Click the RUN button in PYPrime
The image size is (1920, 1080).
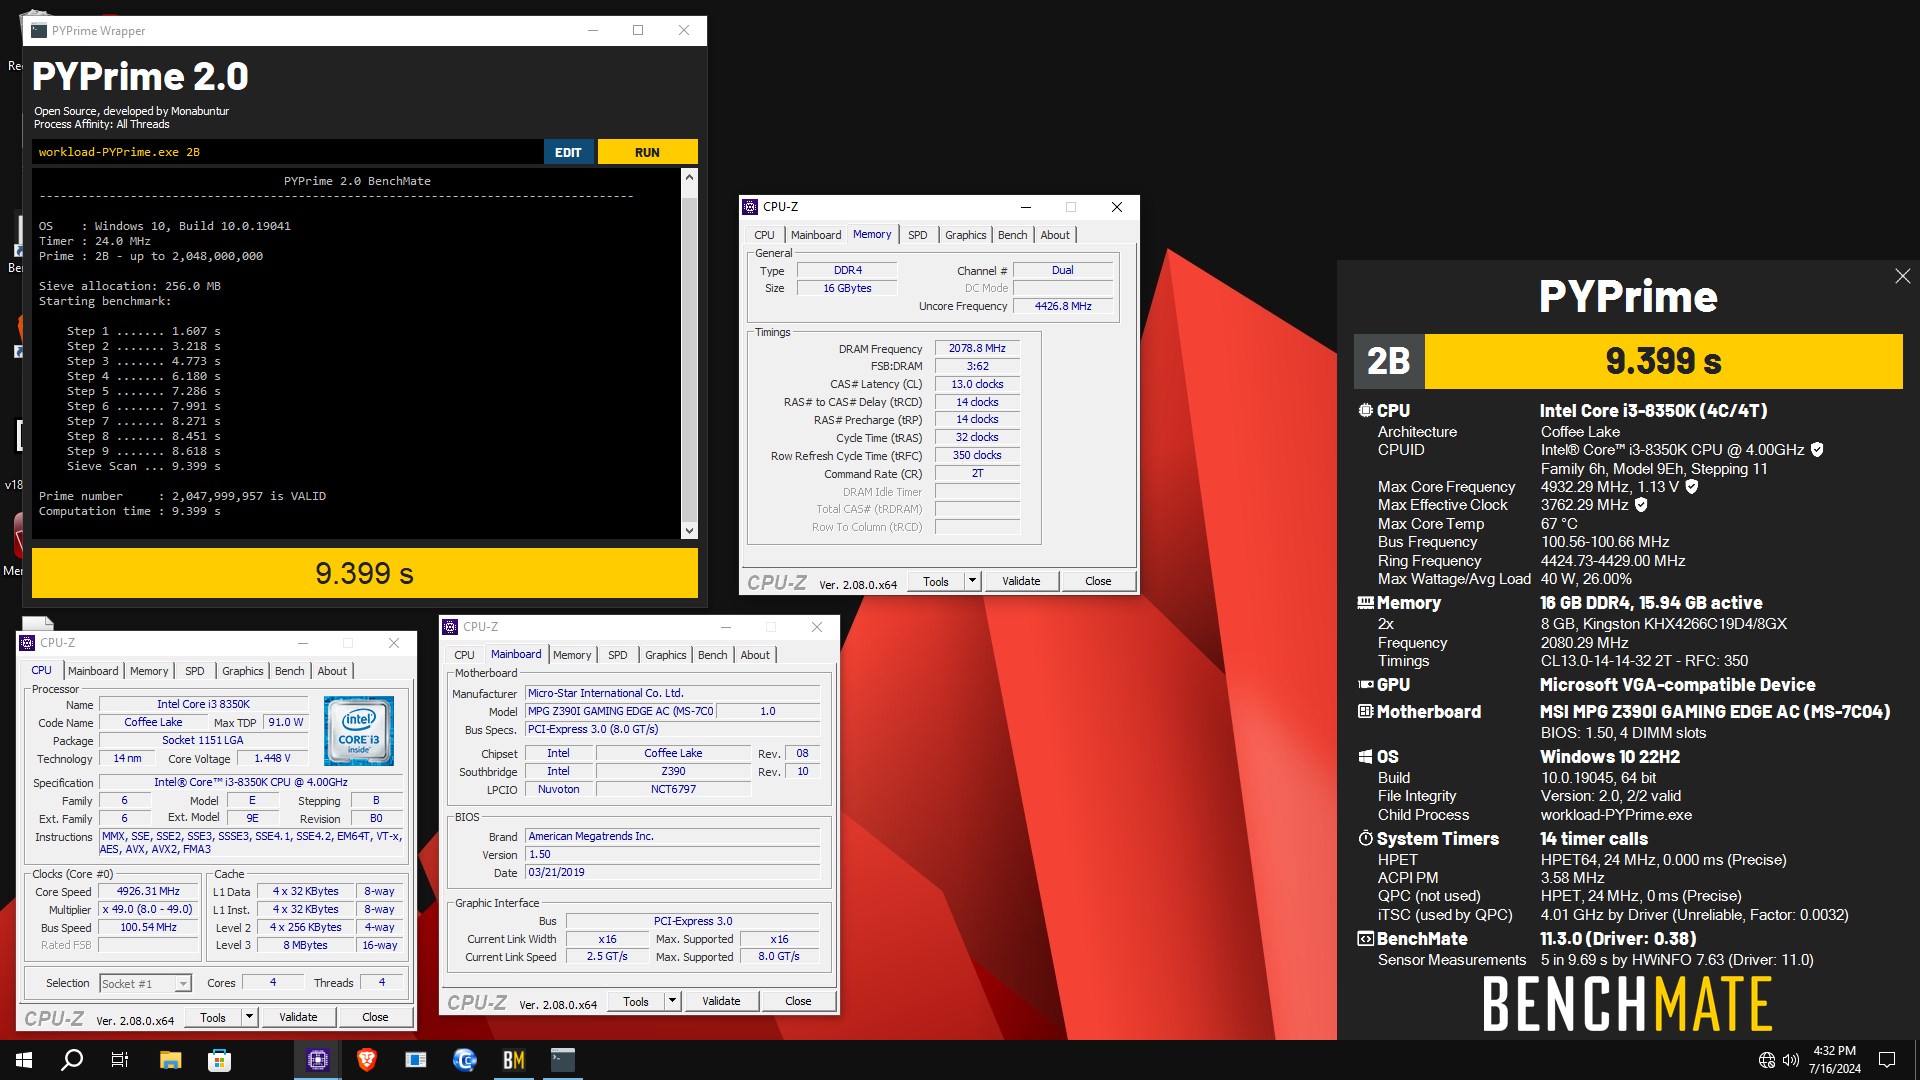point(647,152)
